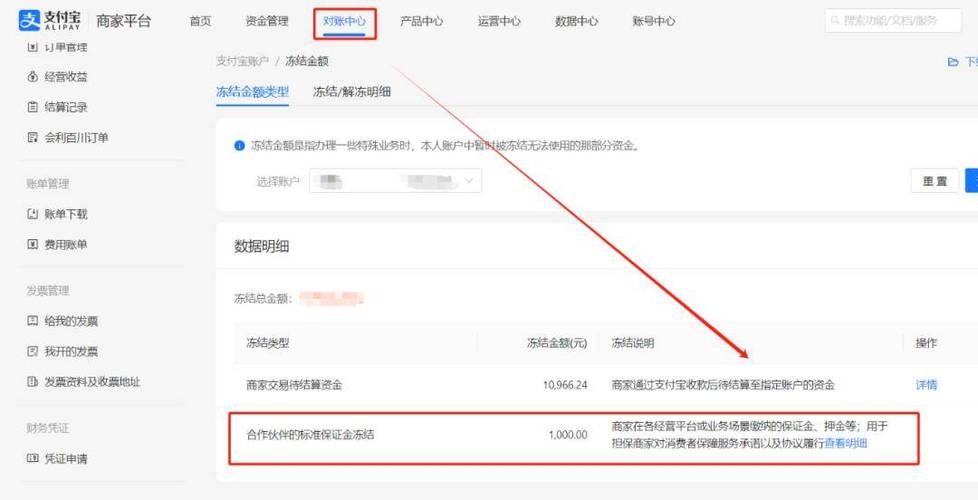
Task: Open 发票资料及收票地址 in the sidebar
Action: (92, 382)
